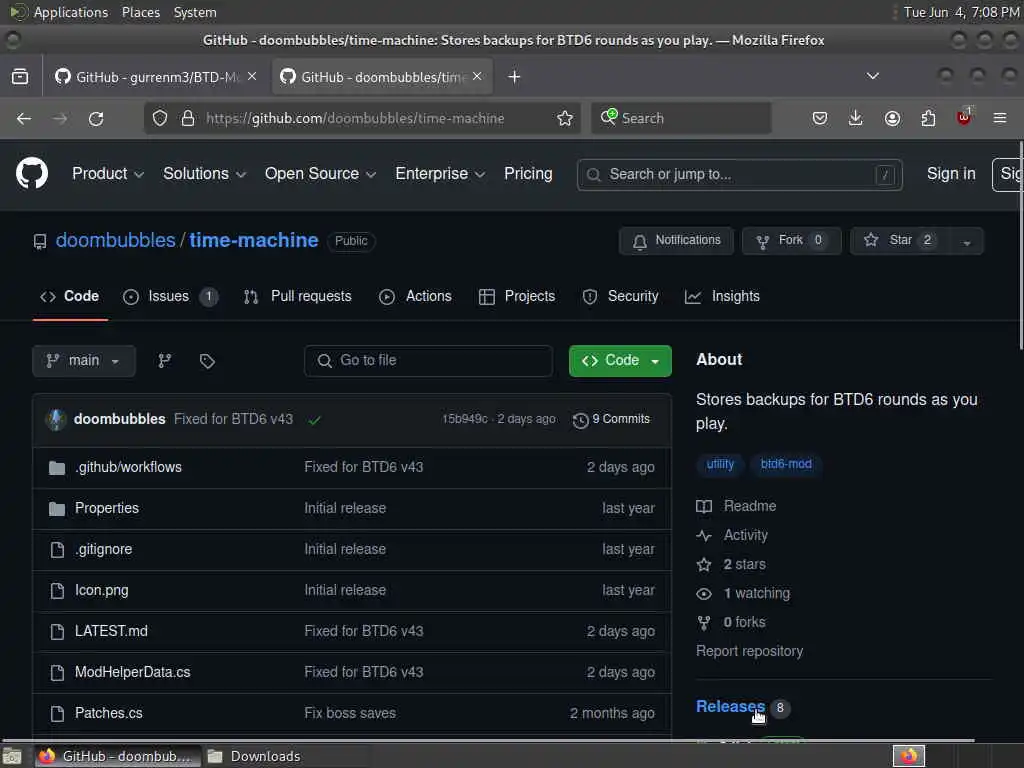
Task: Open the Star lists dropdown arrow
Action: [x=967, y=241]
